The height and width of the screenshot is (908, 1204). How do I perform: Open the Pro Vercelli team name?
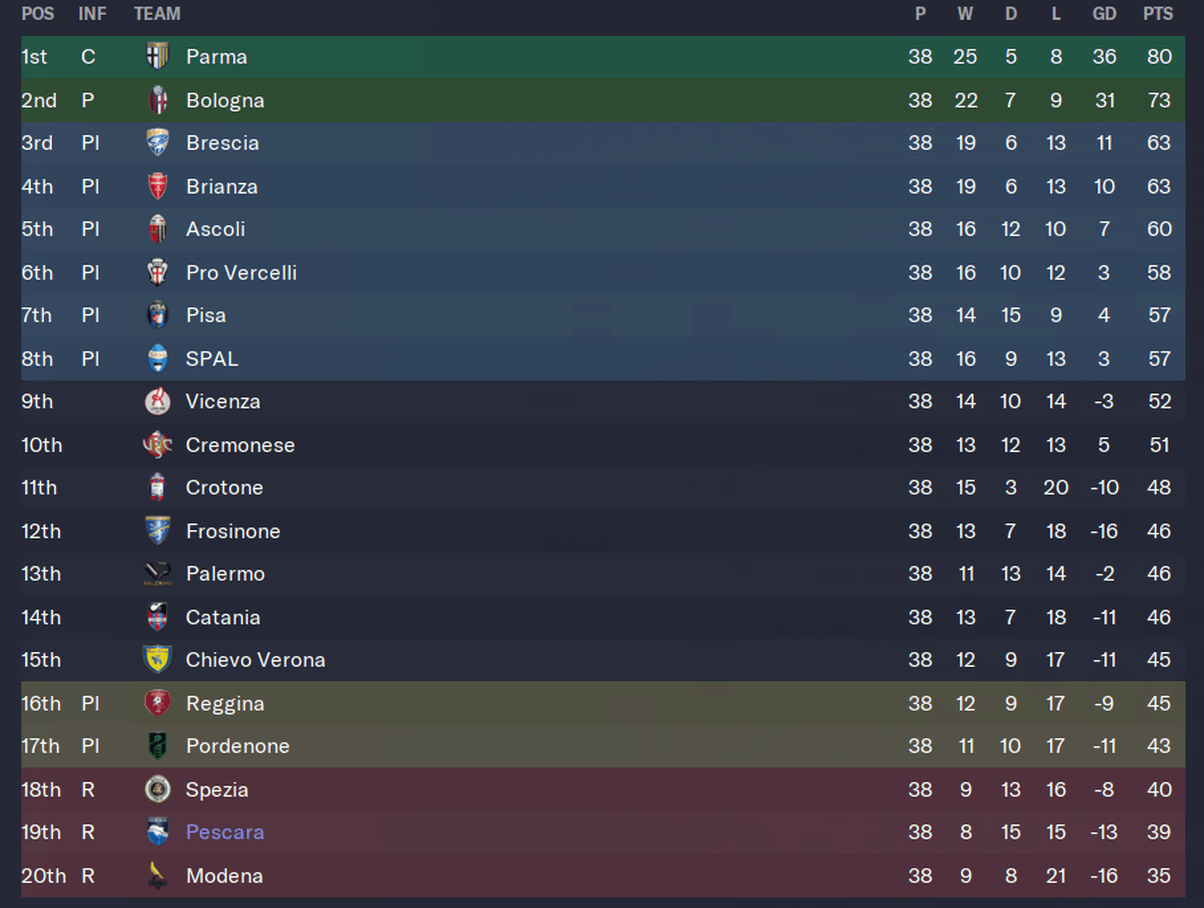[241, 272]
